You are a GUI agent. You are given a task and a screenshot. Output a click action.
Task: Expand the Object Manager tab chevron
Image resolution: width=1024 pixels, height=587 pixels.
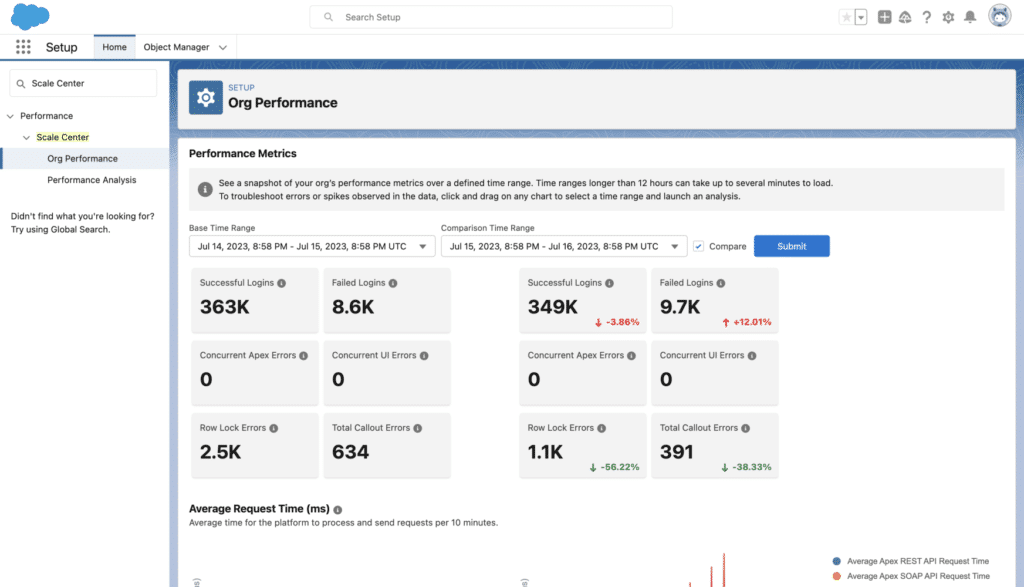pyautogui.click(x=223, y=47)
